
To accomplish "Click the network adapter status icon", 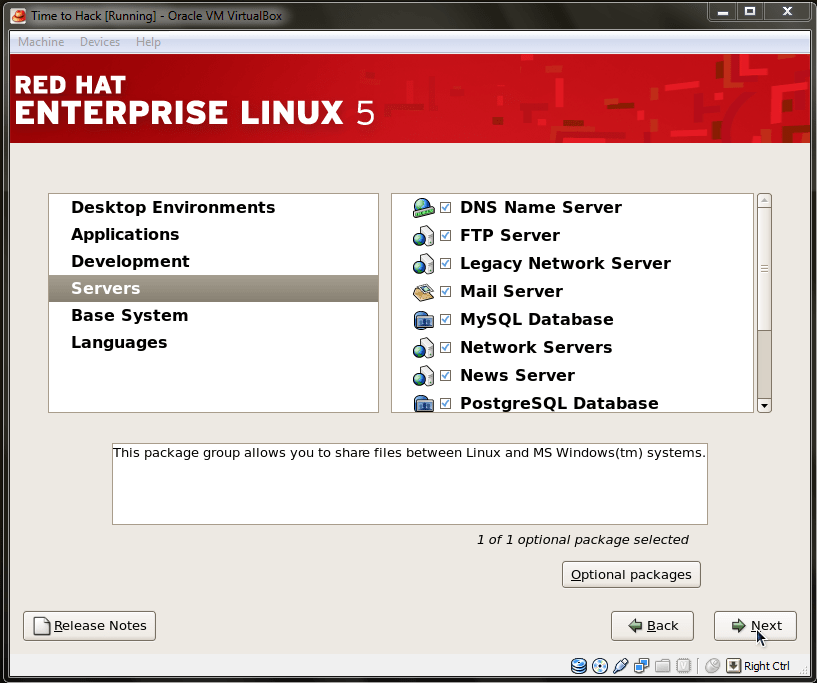I will click(641, 665).
